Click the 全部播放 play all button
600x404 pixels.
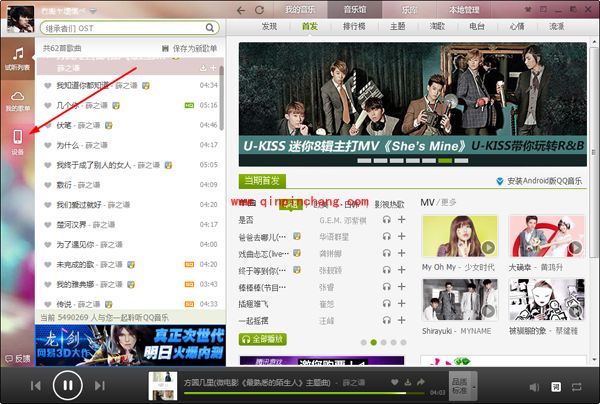[x=265, y=340]
